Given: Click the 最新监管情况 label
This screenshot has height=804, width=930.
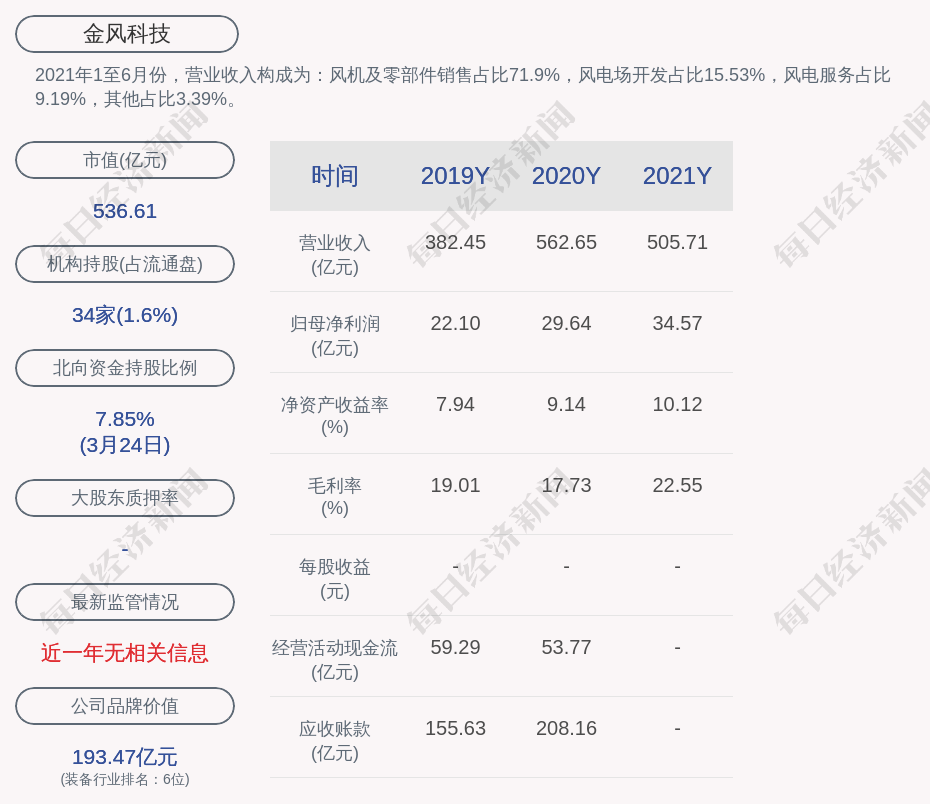Looking at the screenshot, I should click(x=125, y=602).
